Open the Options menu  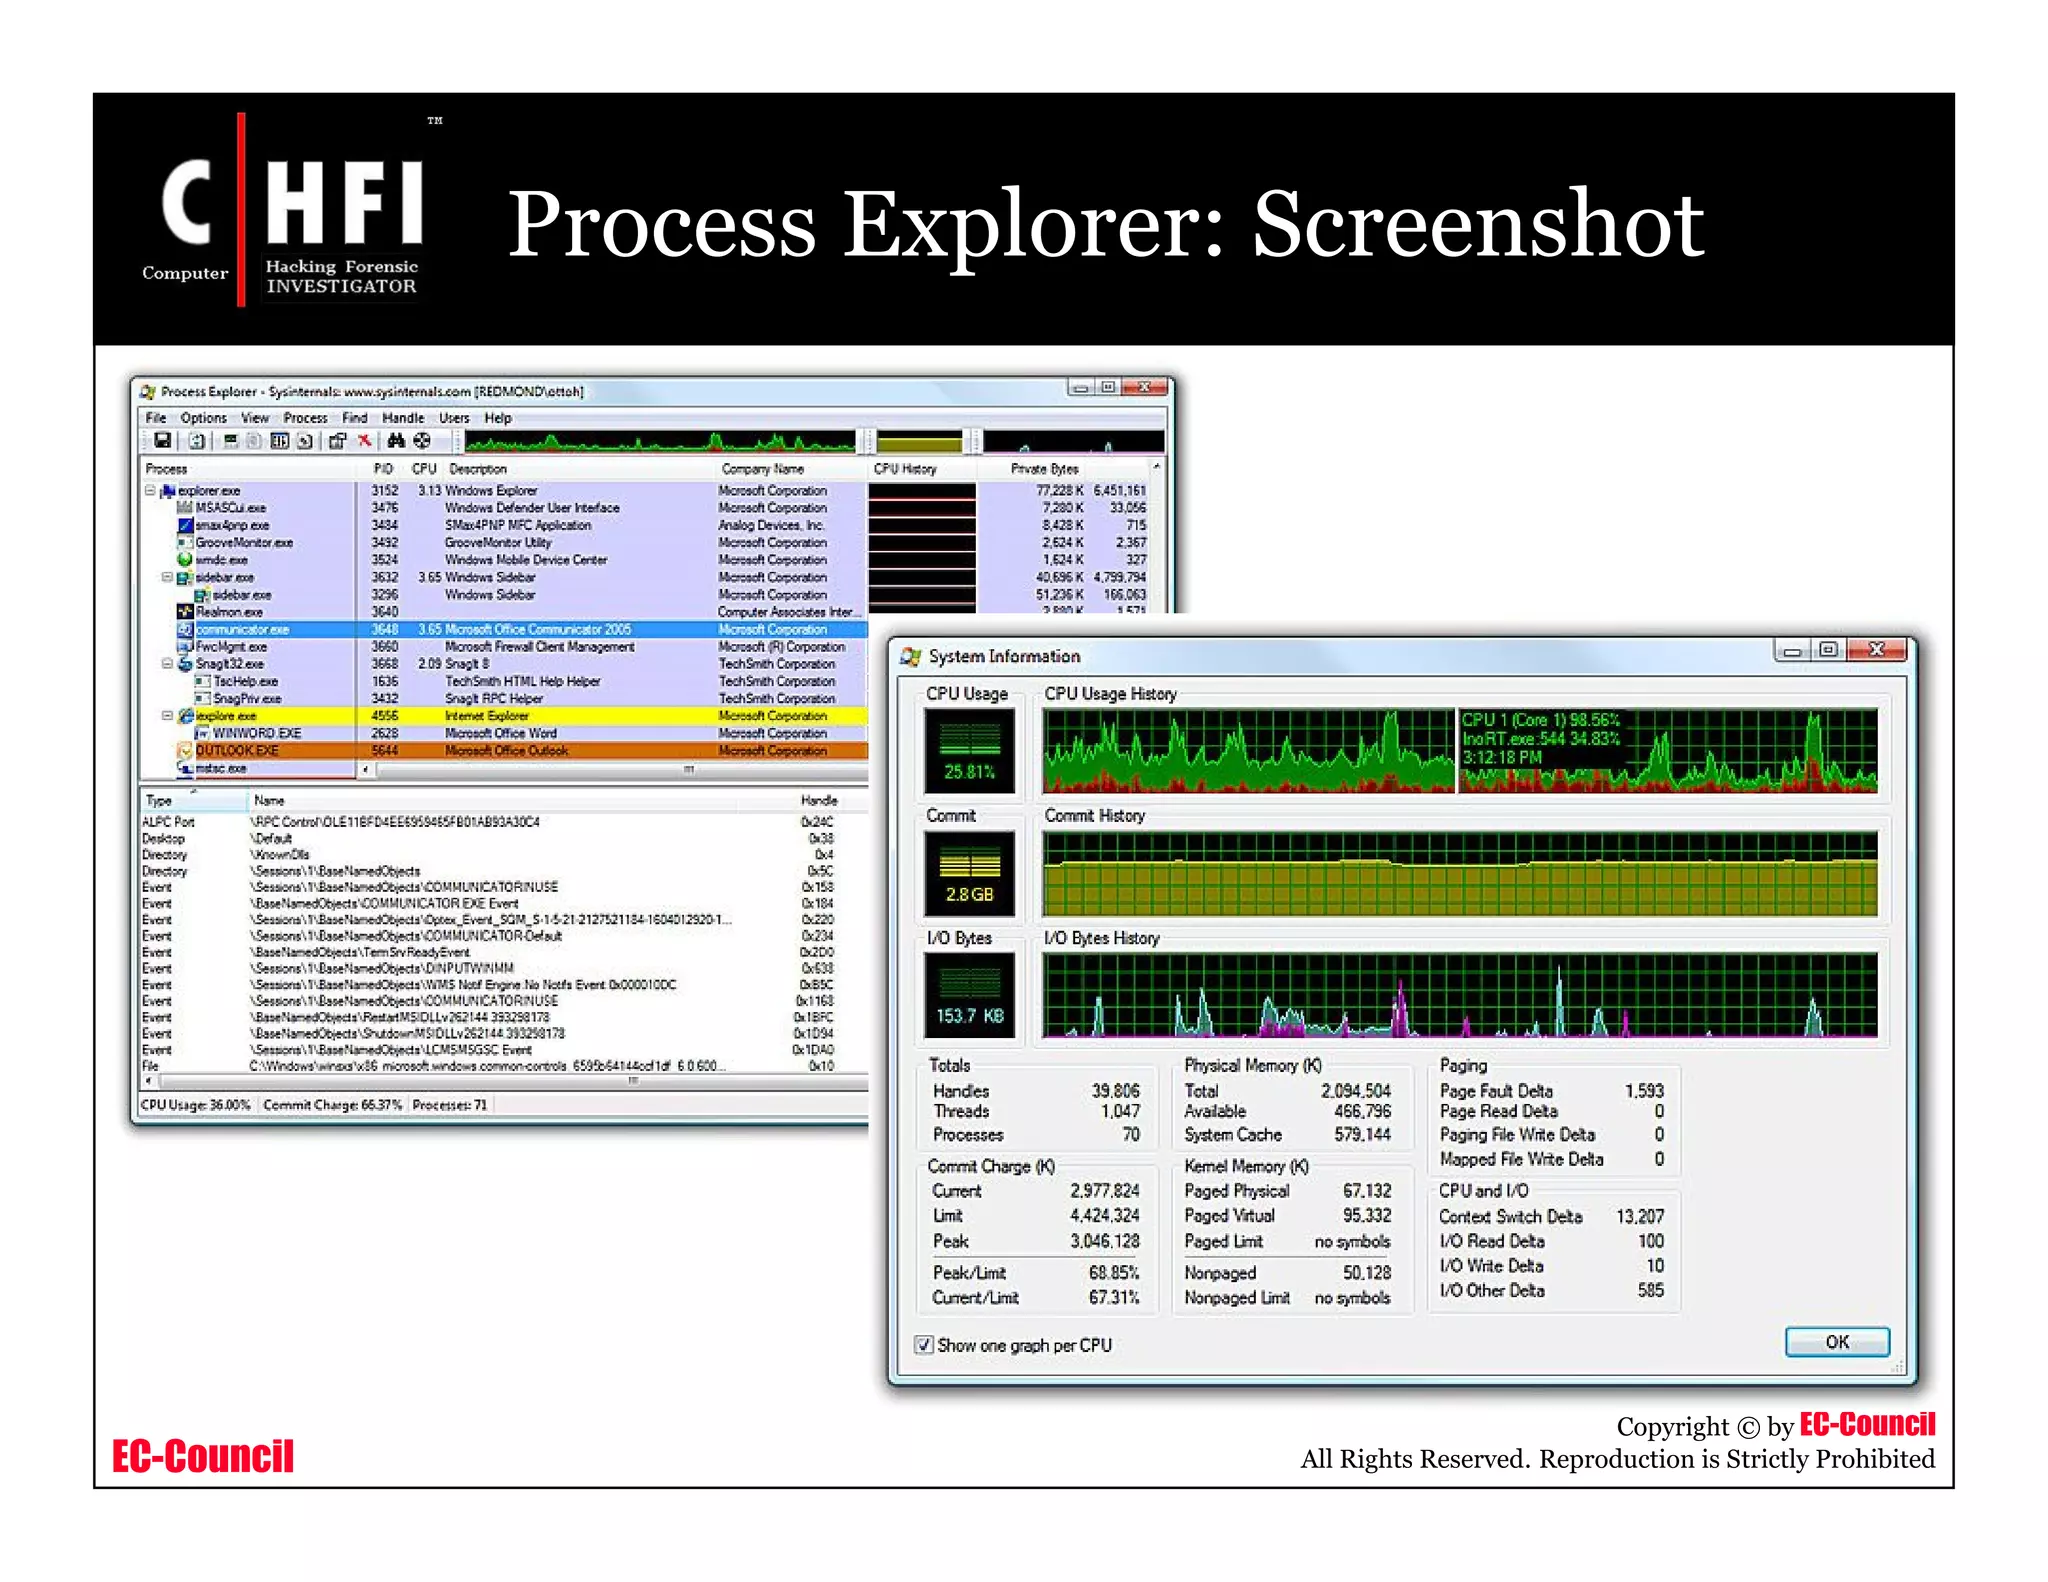pos(203,418)
